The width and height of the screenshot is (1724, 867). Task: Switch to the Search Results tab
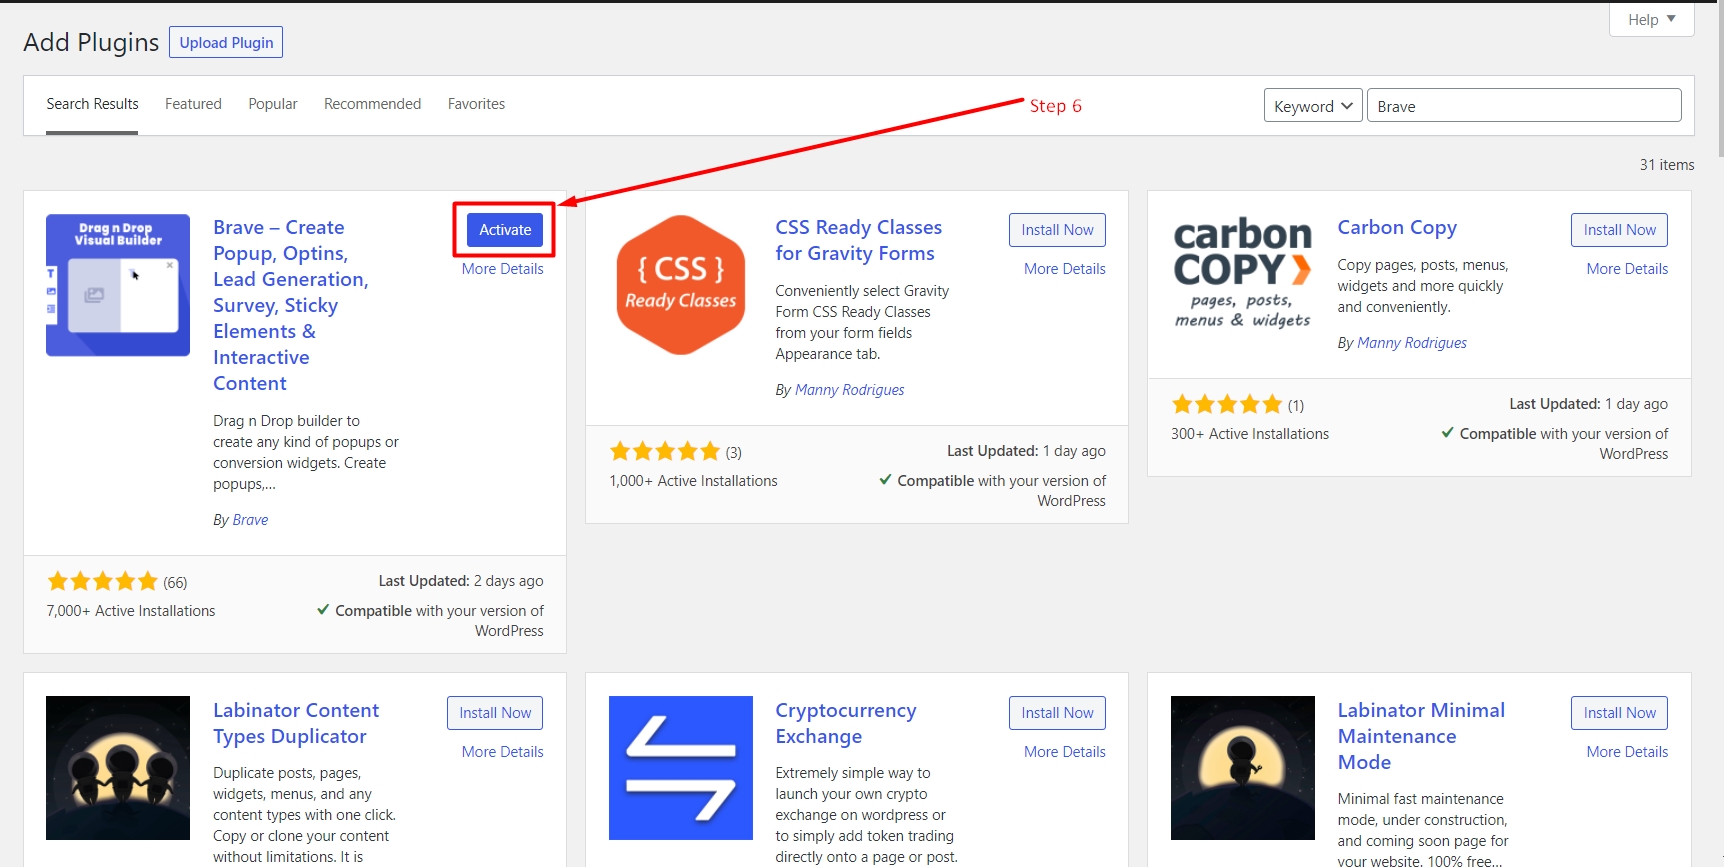coord(92,104)
